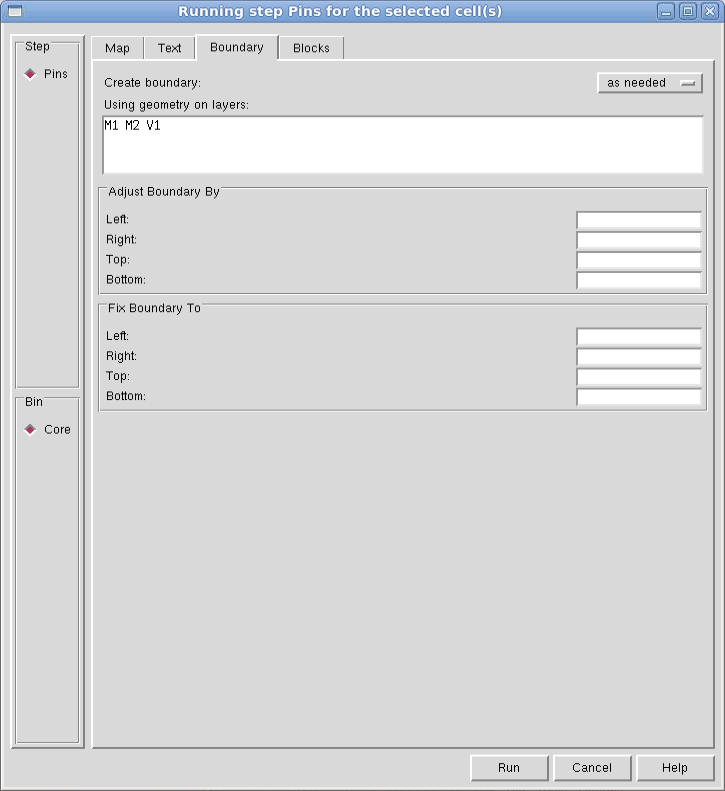Image resolution: width=725 pixels, height=791 pixels.
Task: Switch to the Text tab
Action: [x=170, y=48]
